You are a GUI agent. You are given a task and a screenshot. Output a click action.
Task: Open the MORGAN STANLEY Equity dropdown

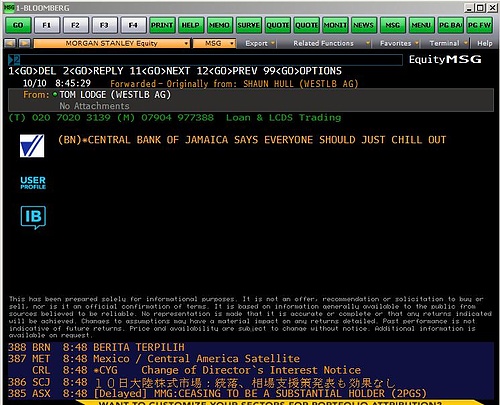click(x=112, y=43)
